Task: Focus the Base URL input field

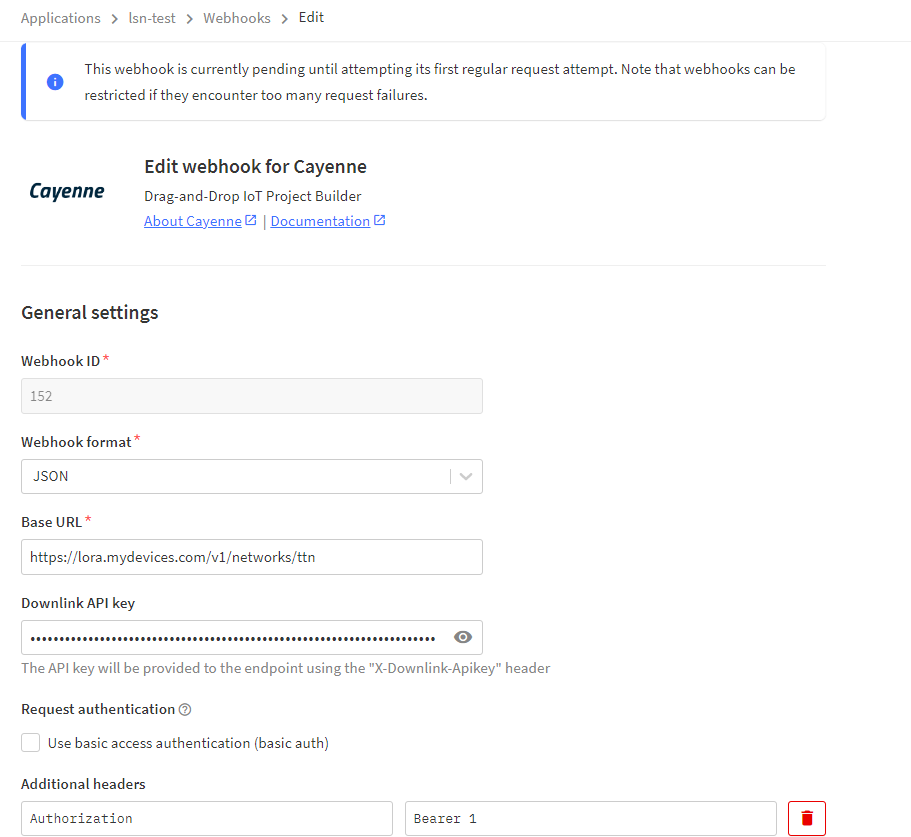Action: click(252, 557)
